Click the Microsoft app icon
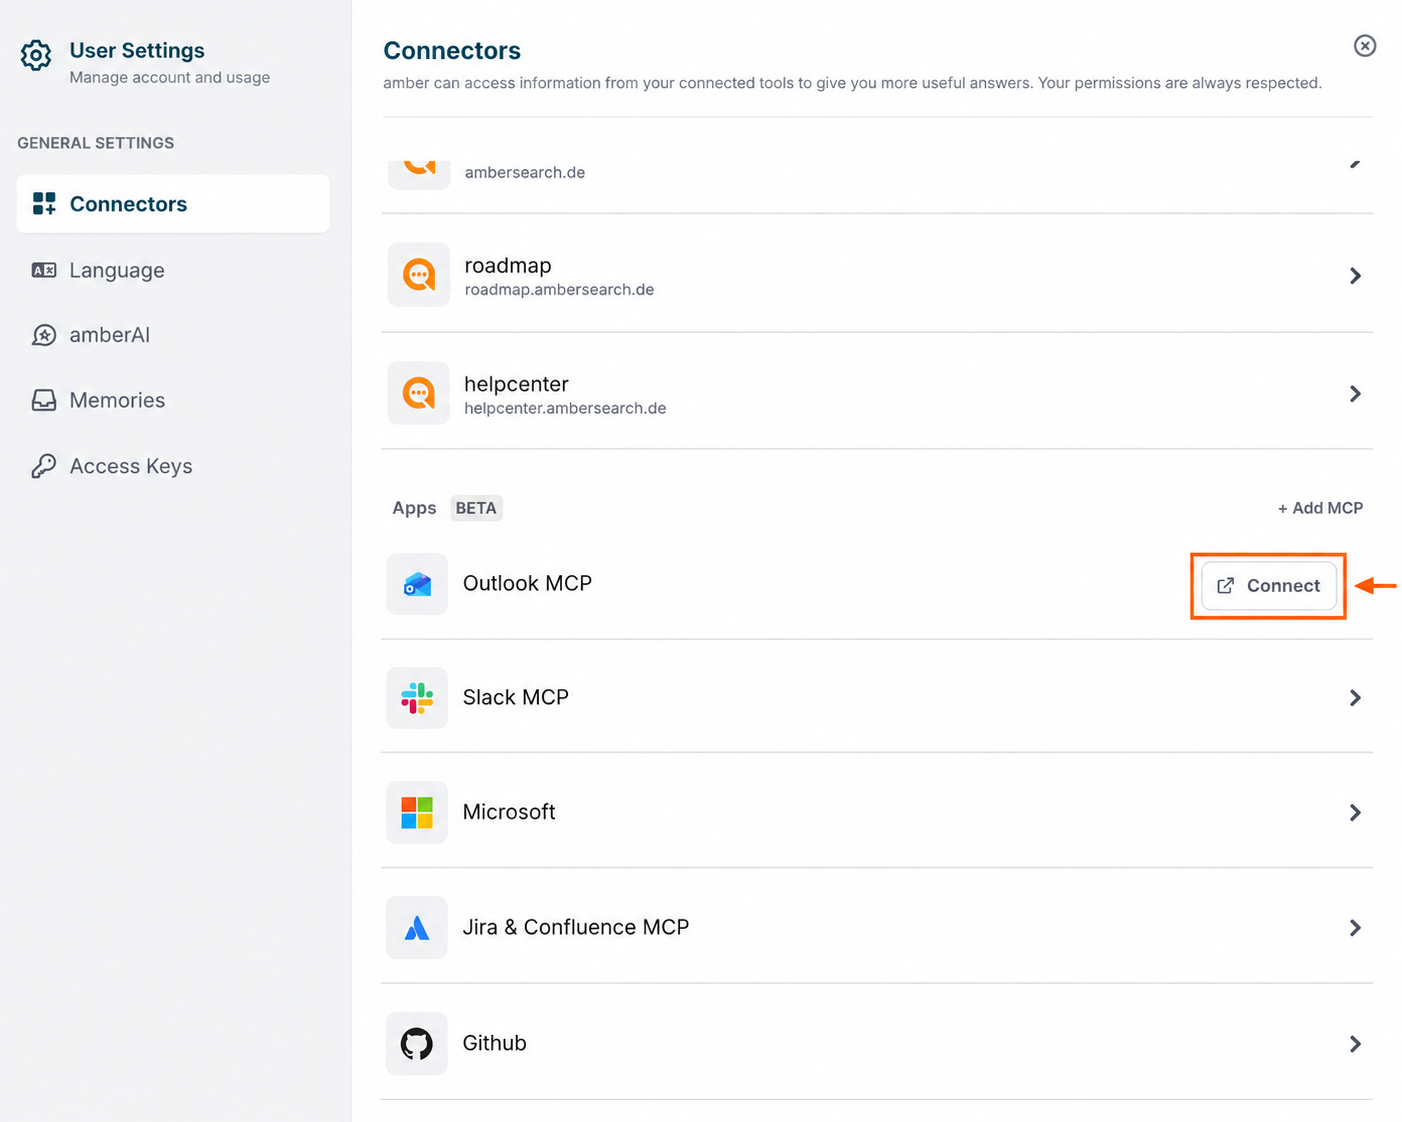The height and width of the screenshot is (1122, 1402). pos(417,812)
